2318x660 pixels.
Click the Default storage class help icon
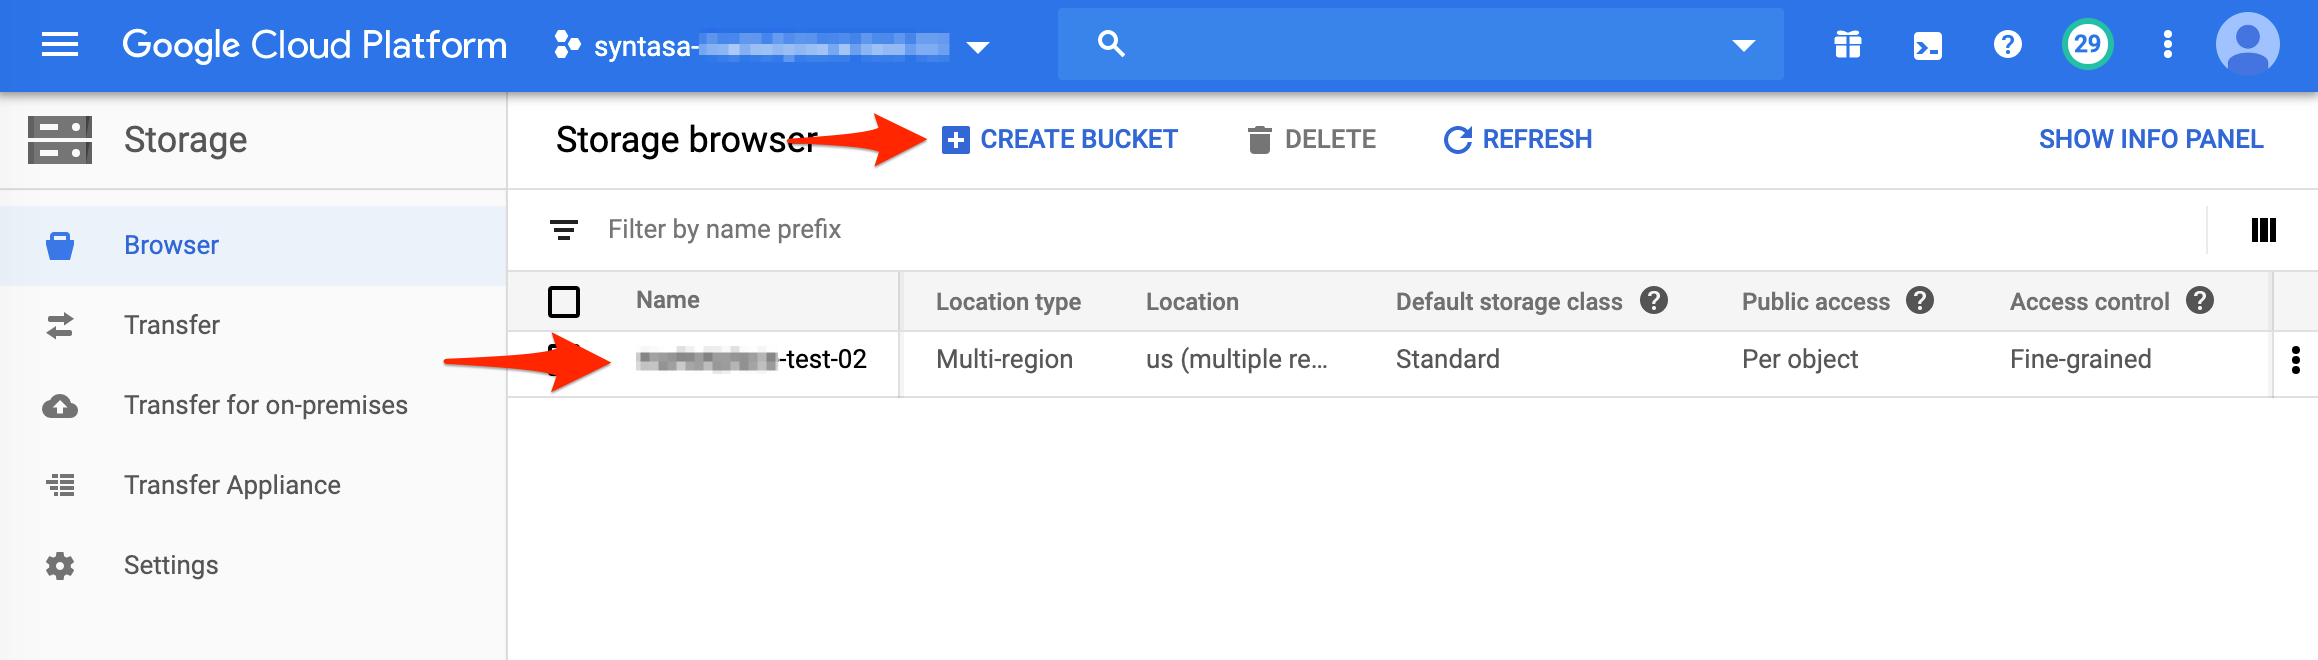point(1654,301)
